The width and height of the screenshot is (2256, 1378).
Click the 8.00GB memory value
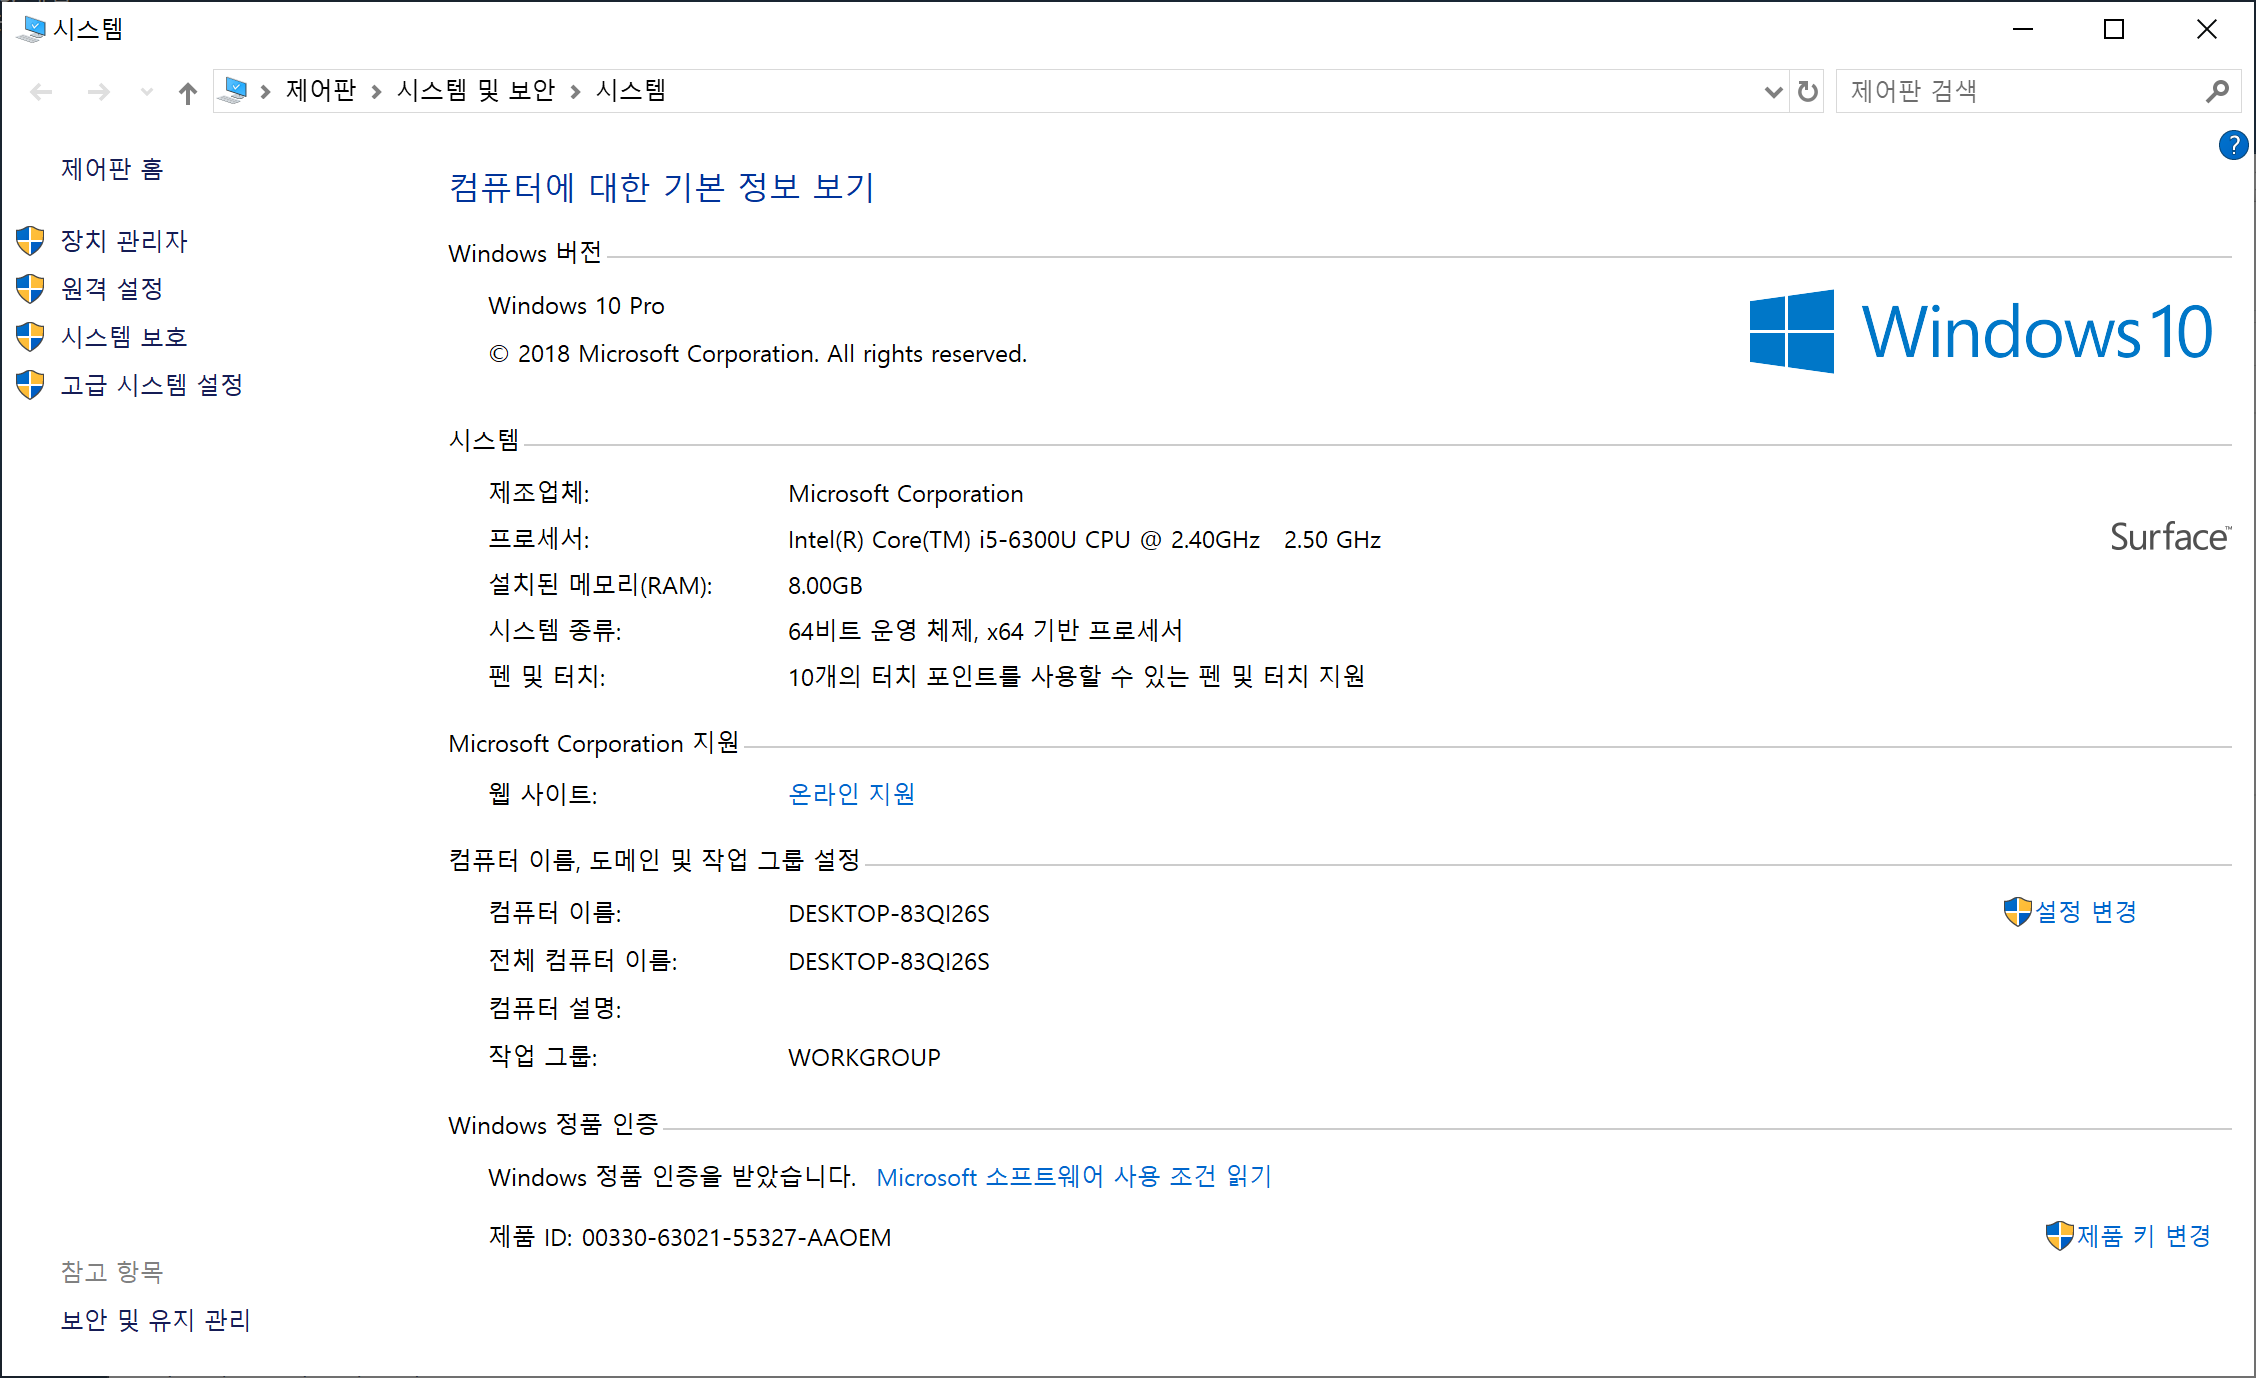pyautogui.click(x=825, y=586)
